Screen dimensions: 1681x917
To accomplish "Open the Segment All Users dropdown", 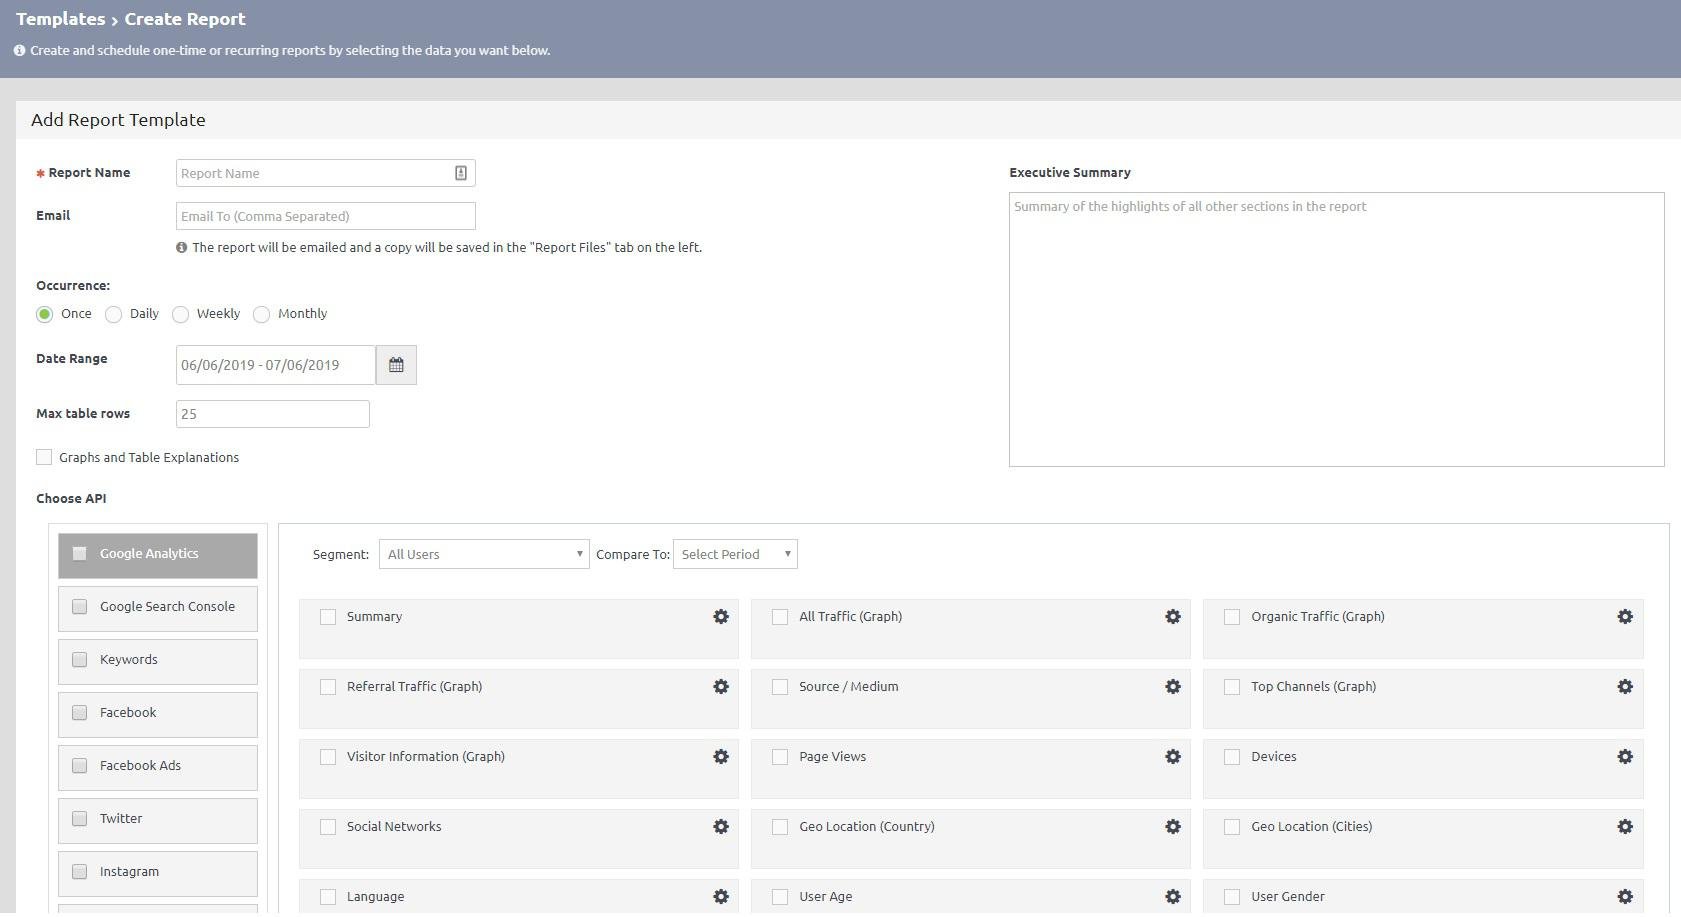I will pyautogui.click(x=484, y=554).
